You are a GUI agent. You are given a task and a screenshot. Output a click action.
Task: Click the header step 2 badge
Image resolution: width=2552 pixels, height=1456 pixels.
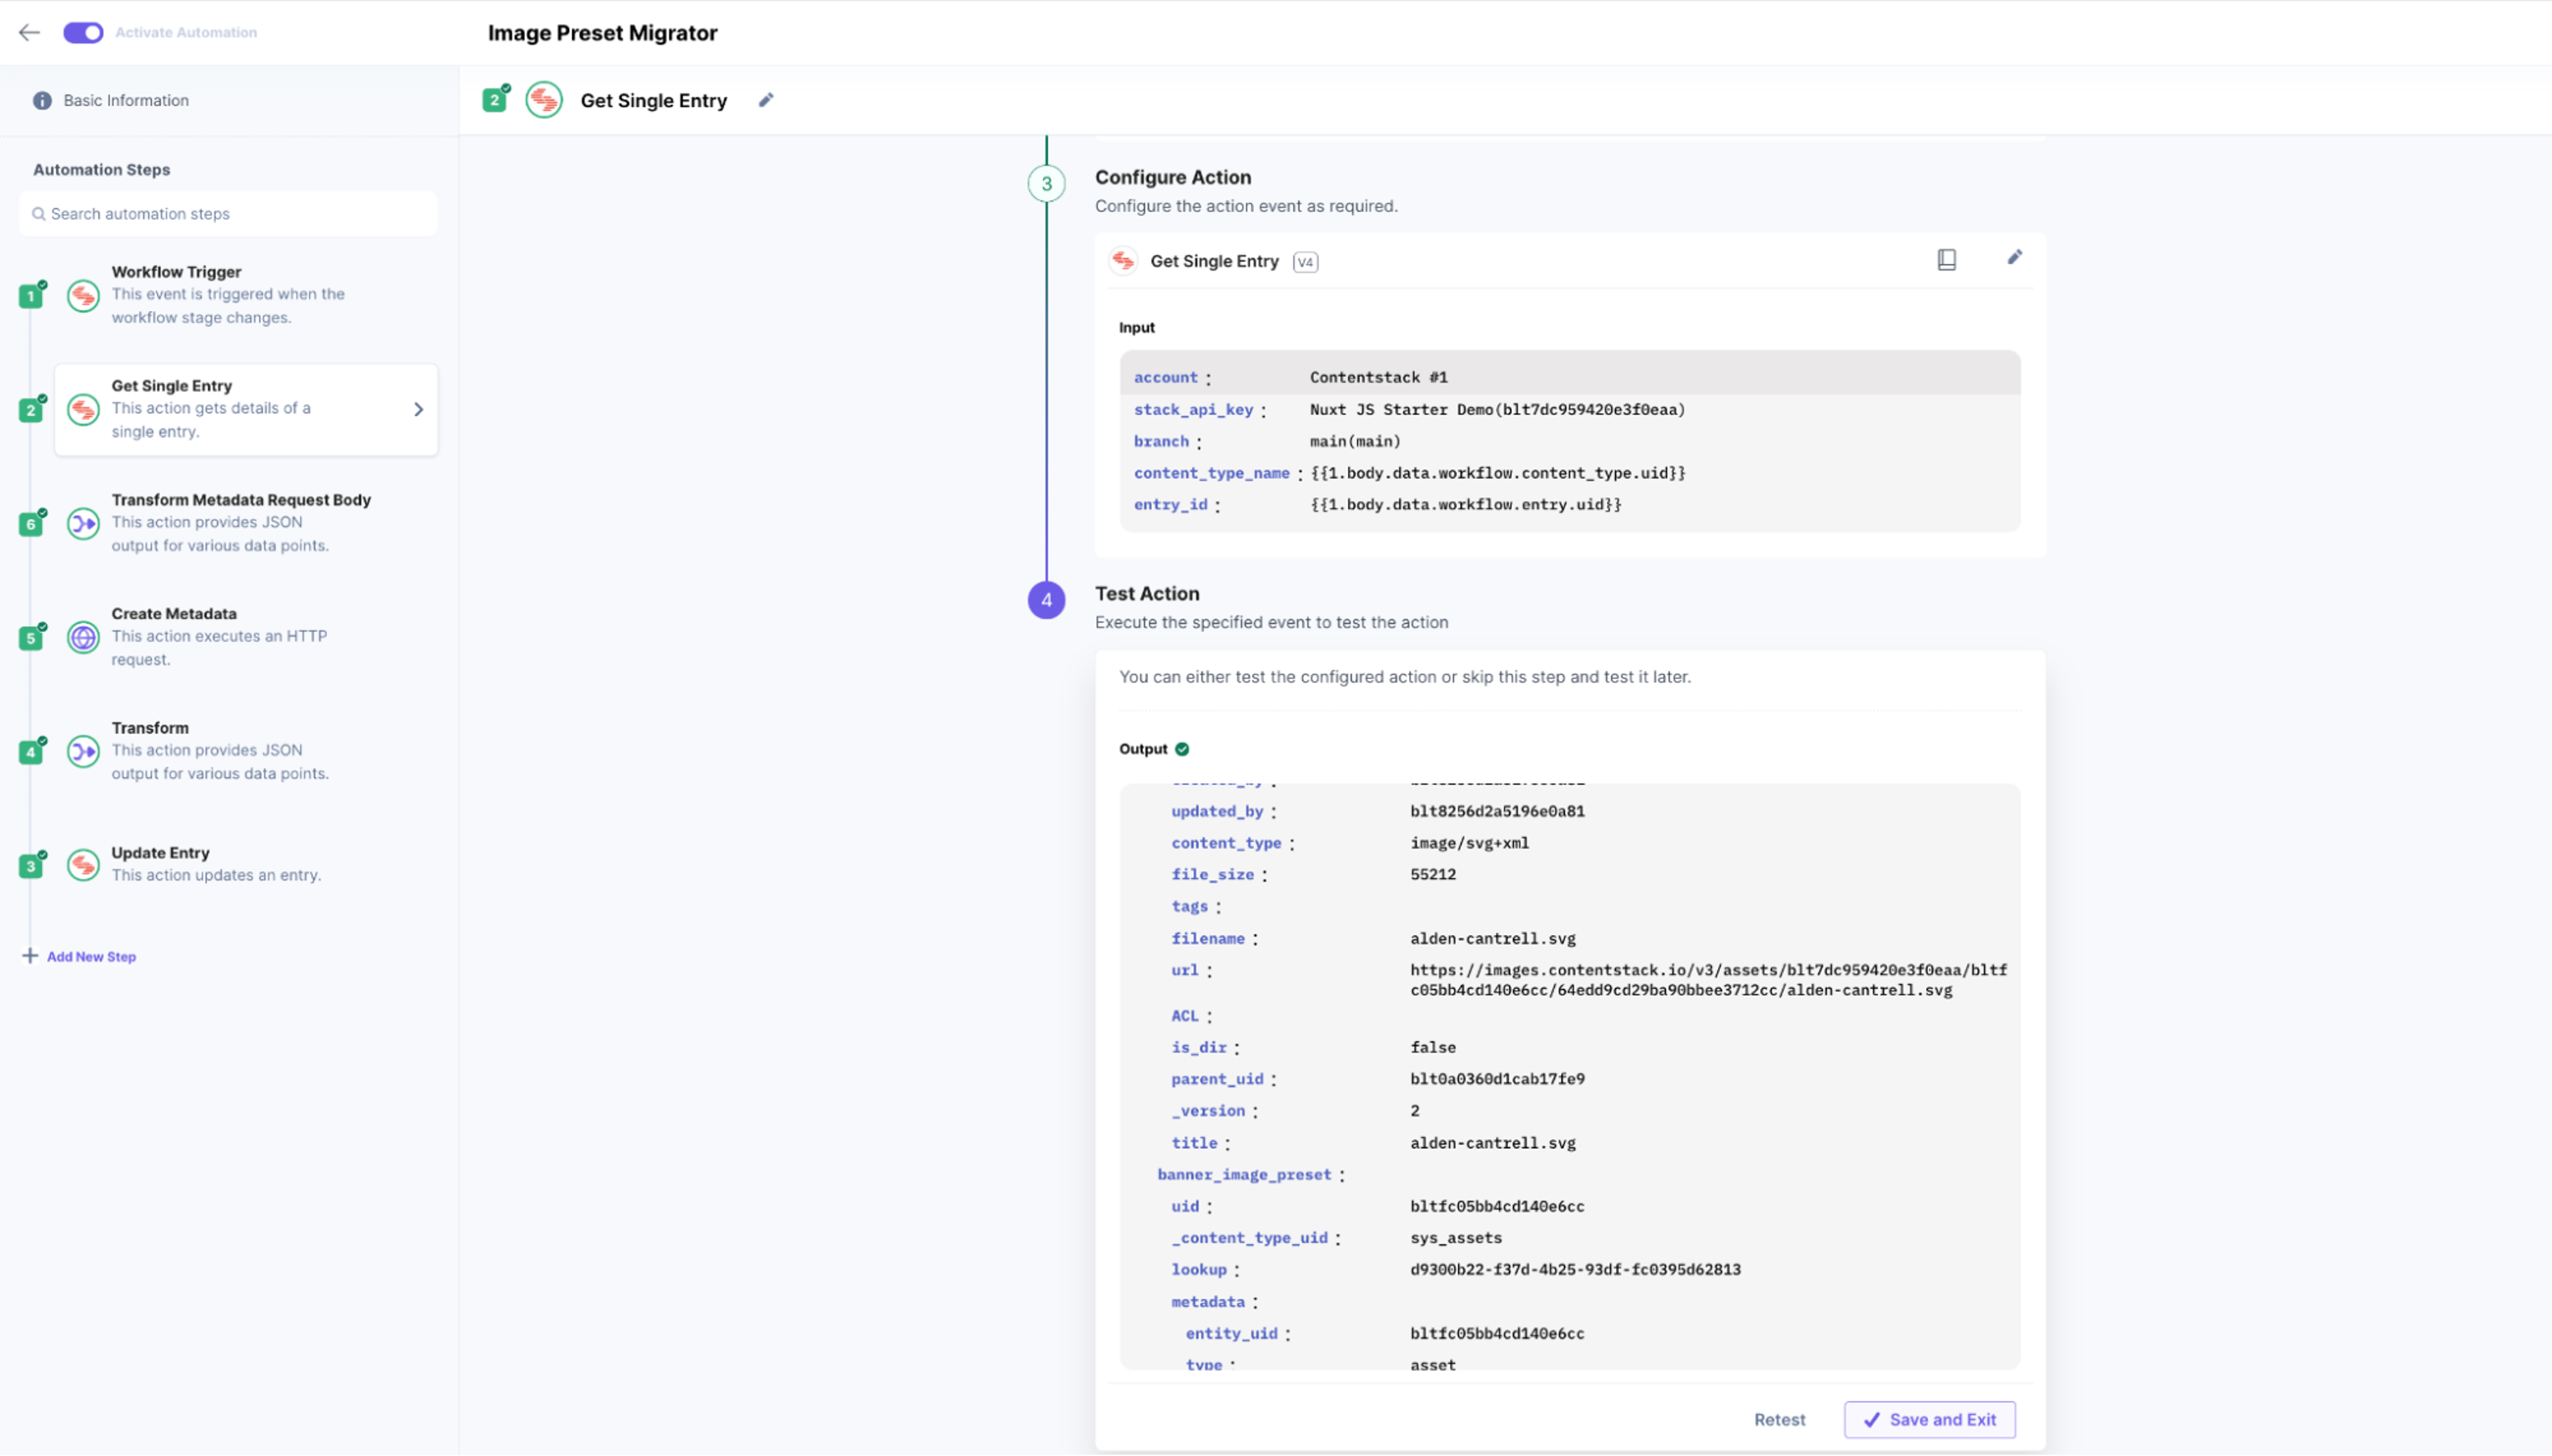coord(494,100)
